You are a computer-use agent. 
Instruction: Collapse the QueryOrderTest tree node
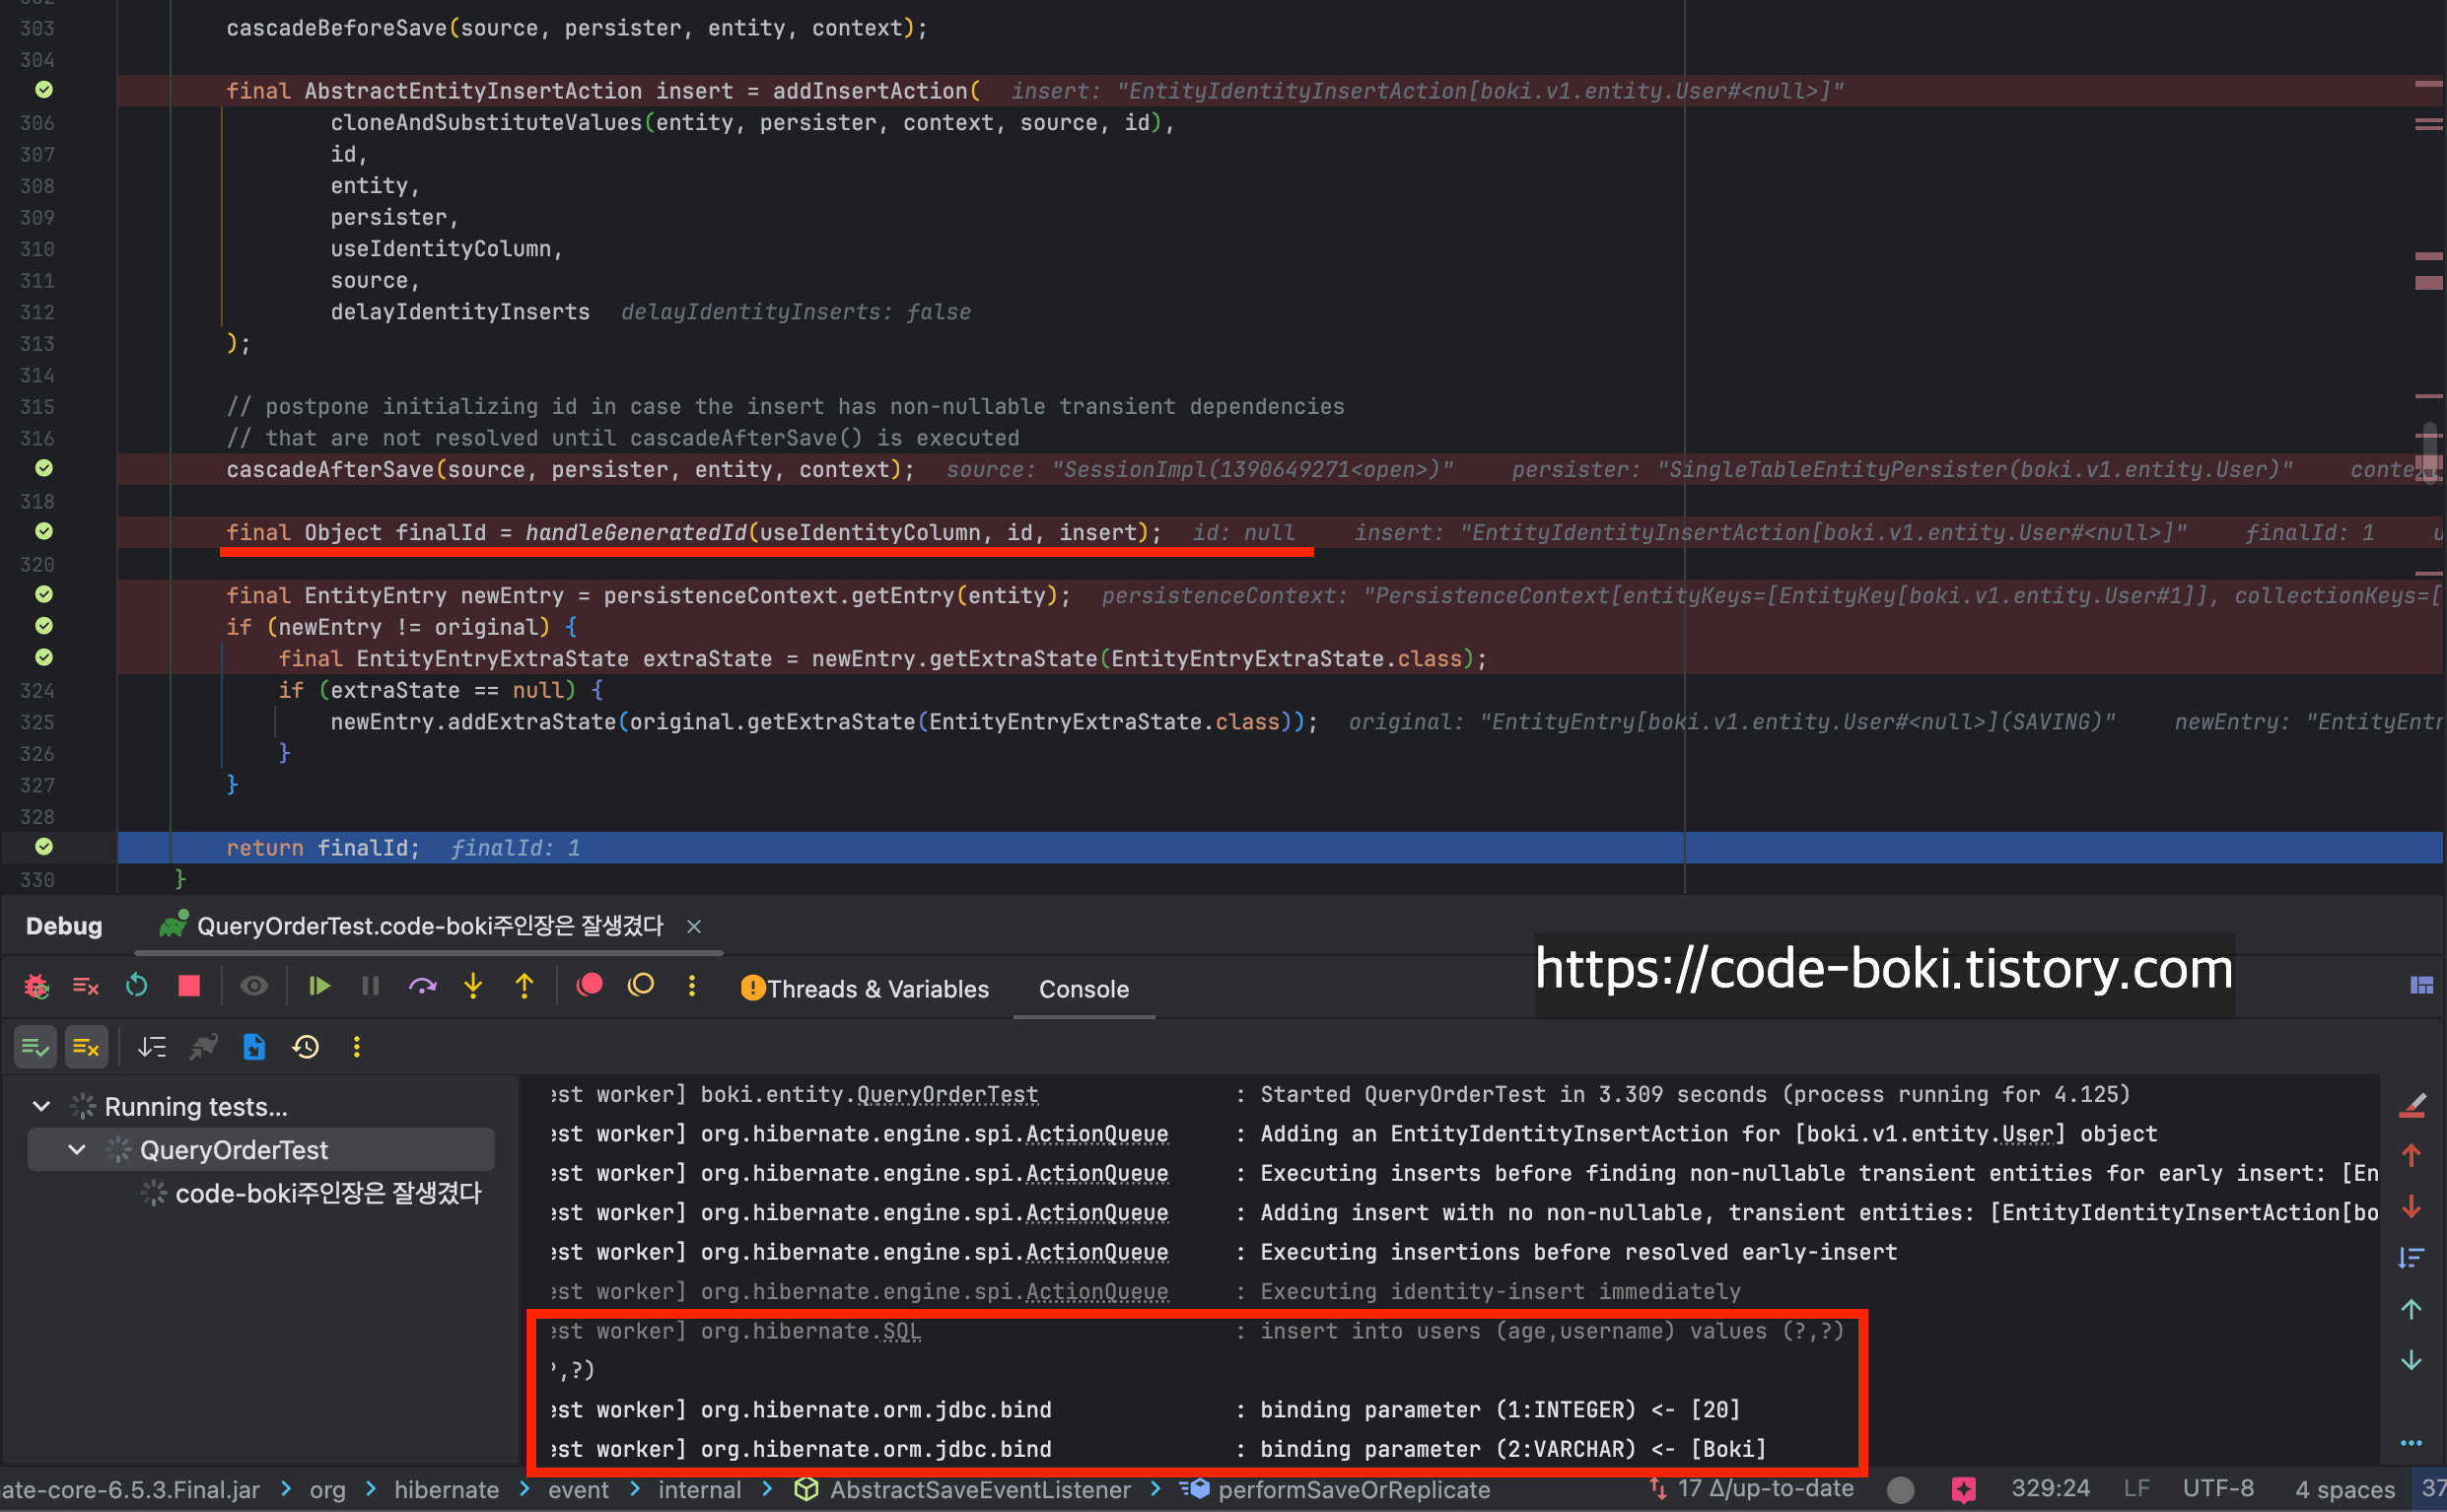[77, 1150]
